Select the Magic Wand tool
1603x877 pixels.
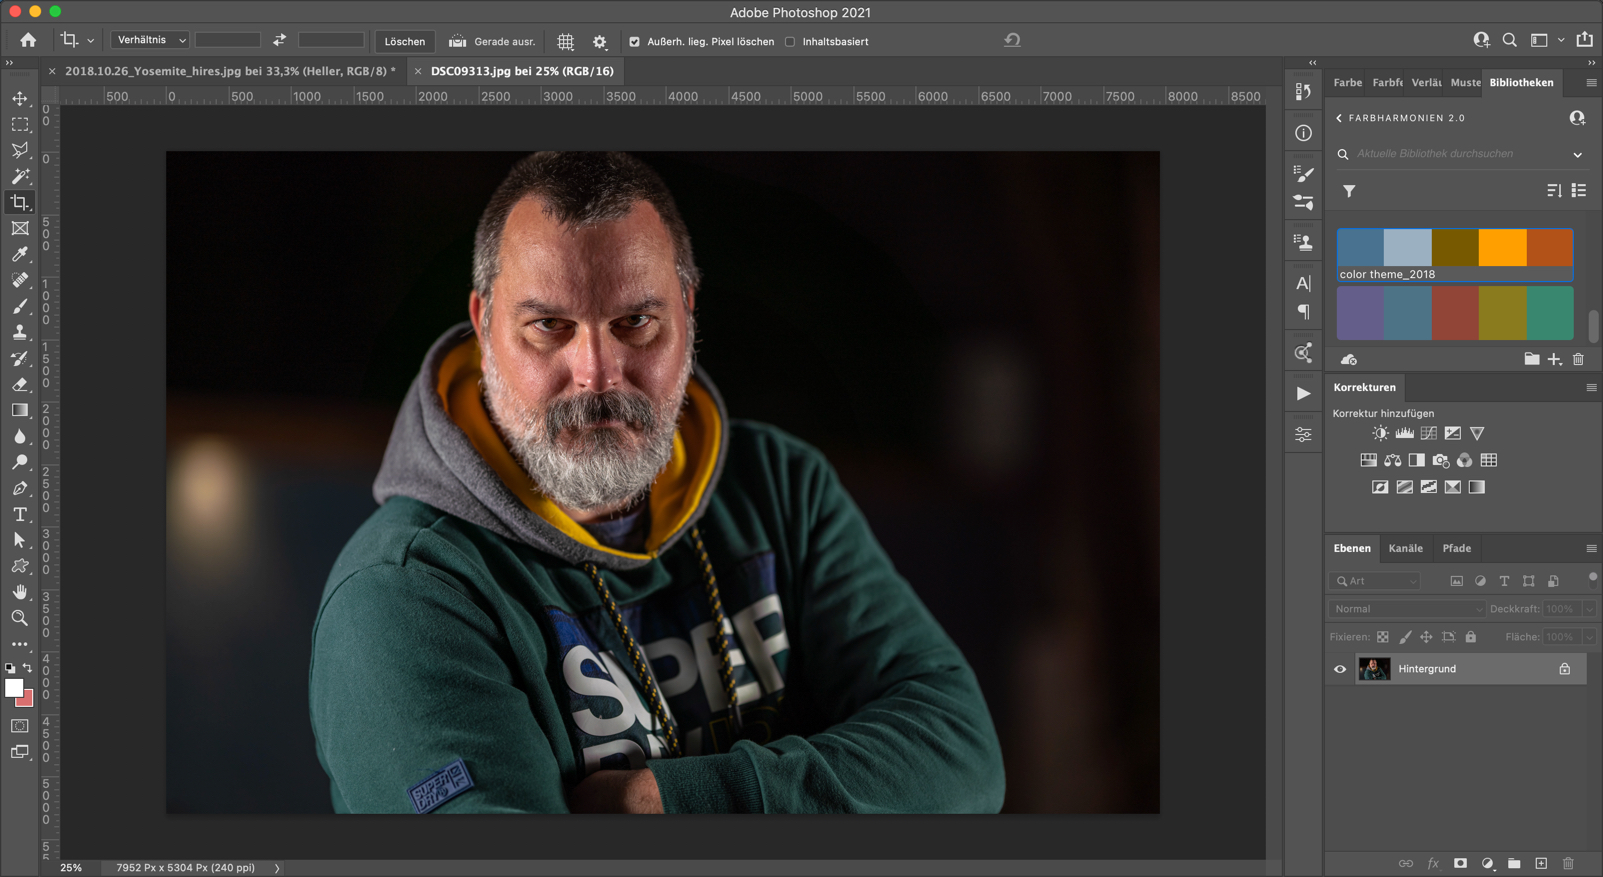(x=20, y=176)
